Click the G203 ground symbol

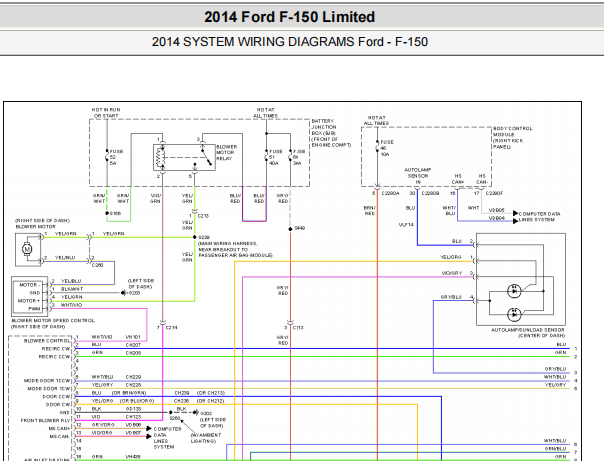pyautogui.click(x=123, y=293)
